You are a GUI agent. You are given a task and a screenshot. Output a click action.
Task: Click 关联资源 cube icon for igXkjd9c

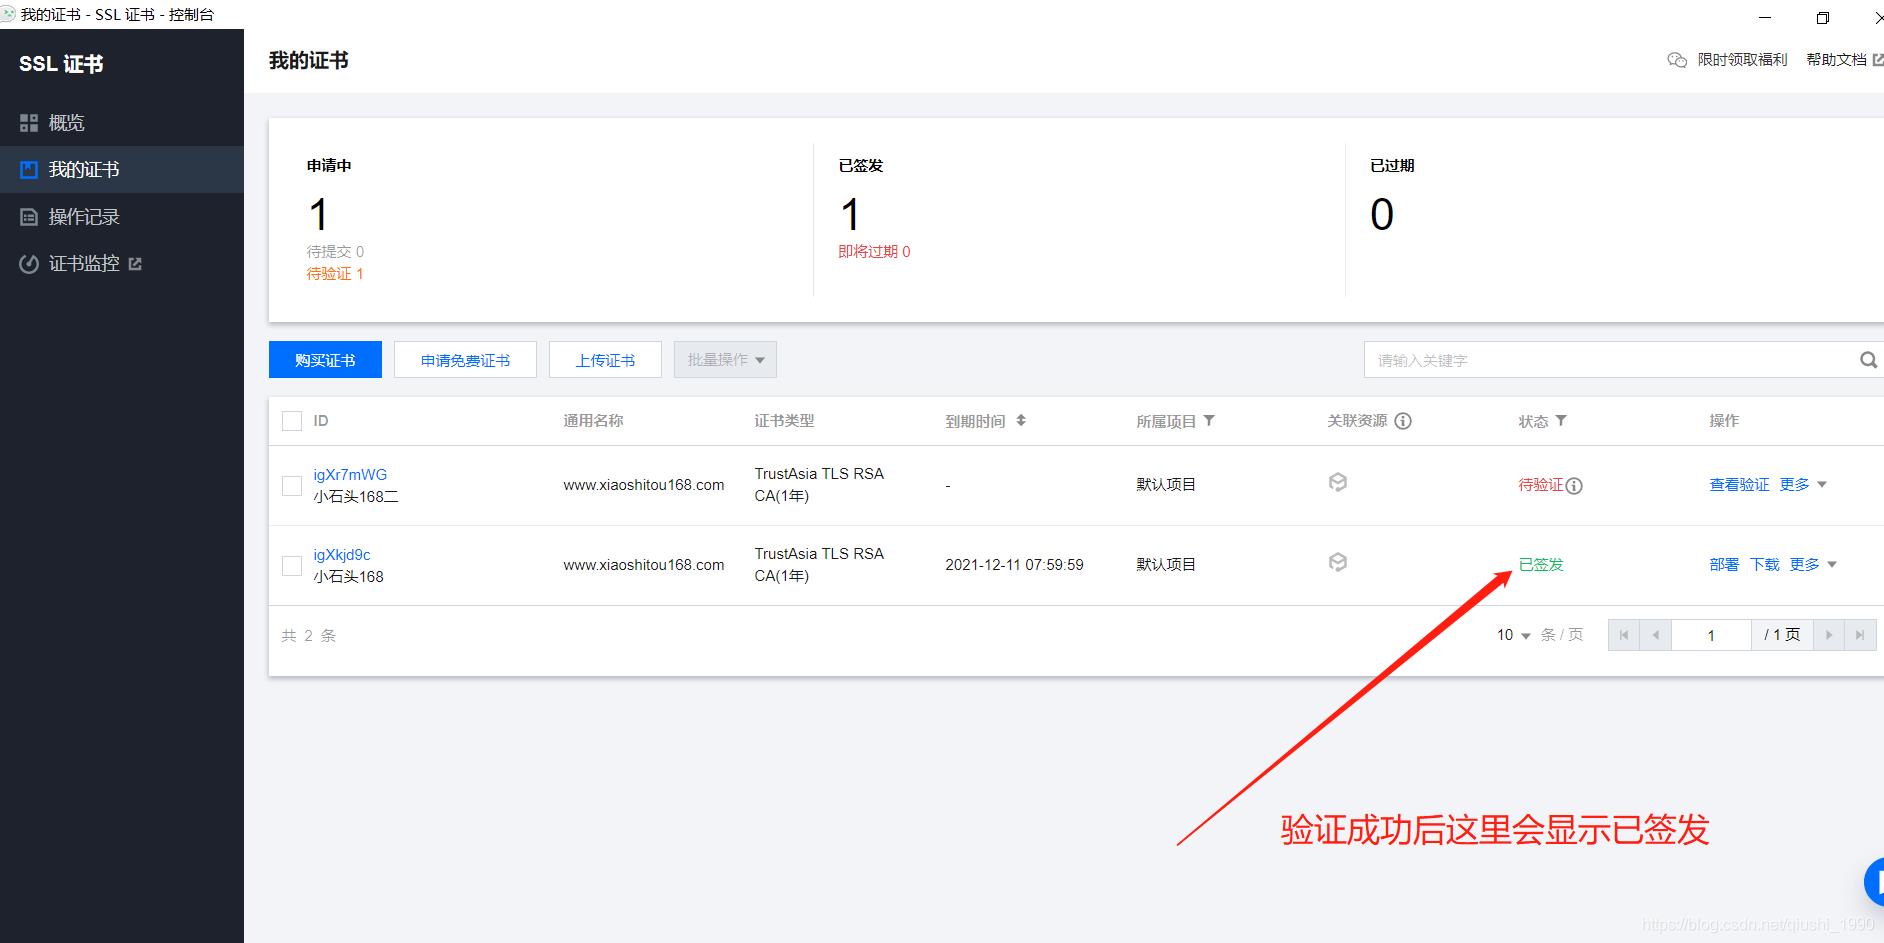coord(1338,563)
